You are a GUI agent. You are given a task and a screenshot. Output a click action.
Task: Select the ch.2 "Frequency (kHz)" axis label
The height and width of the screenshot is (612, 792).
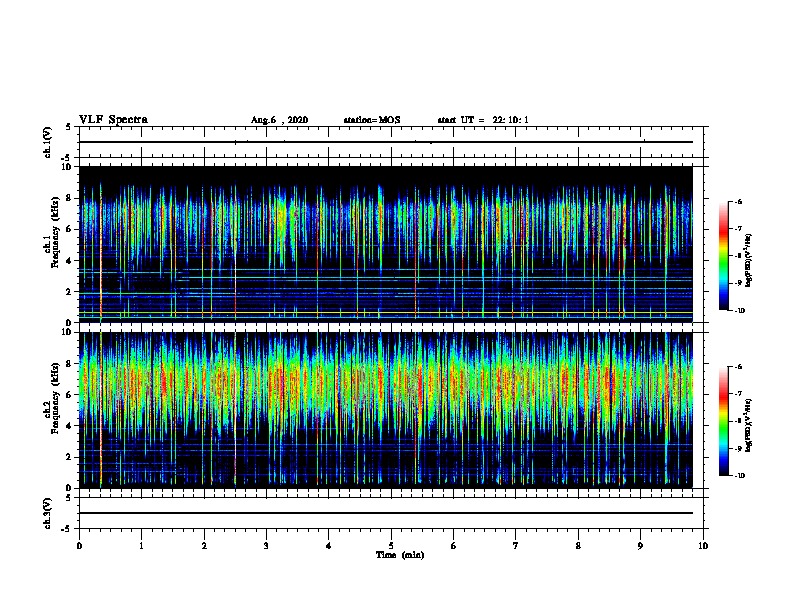click(x=55, y=398)
